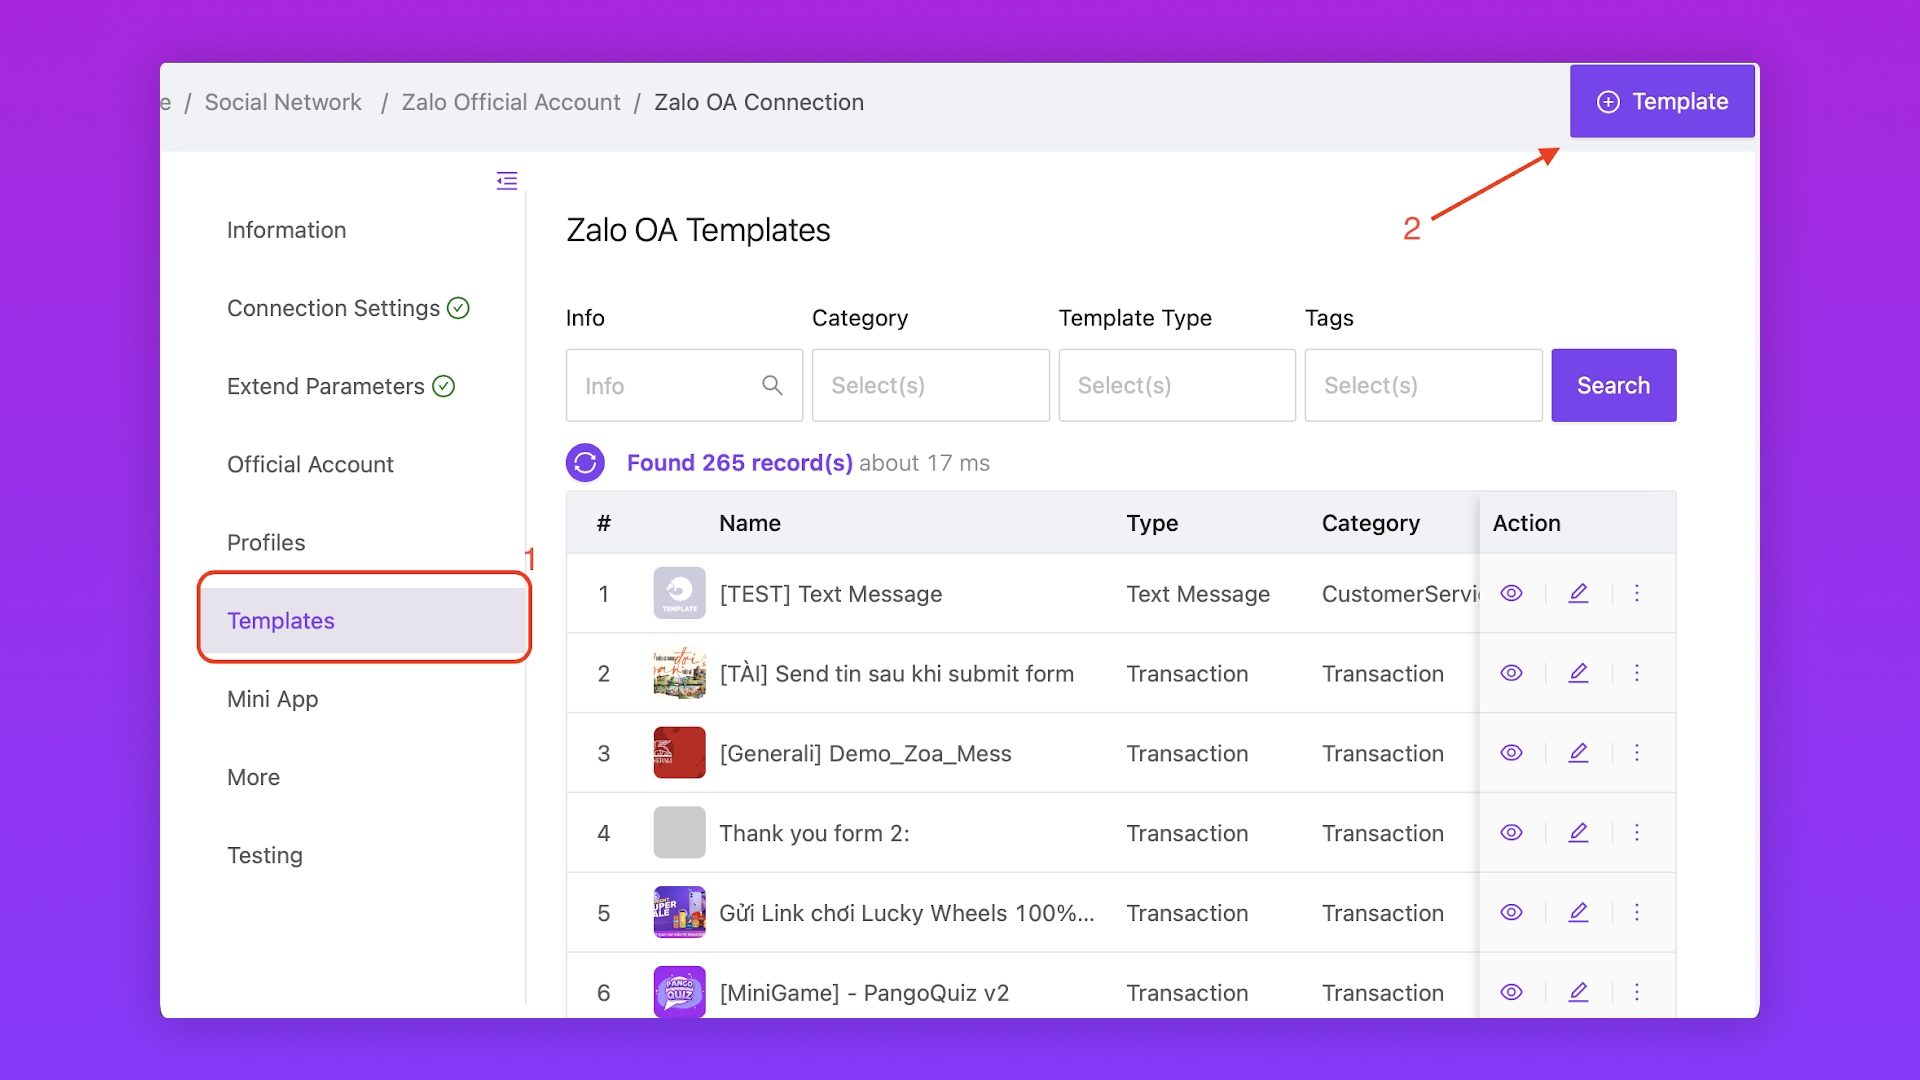
Task: Collapse the sidebar menu icon
Action: 507,181
